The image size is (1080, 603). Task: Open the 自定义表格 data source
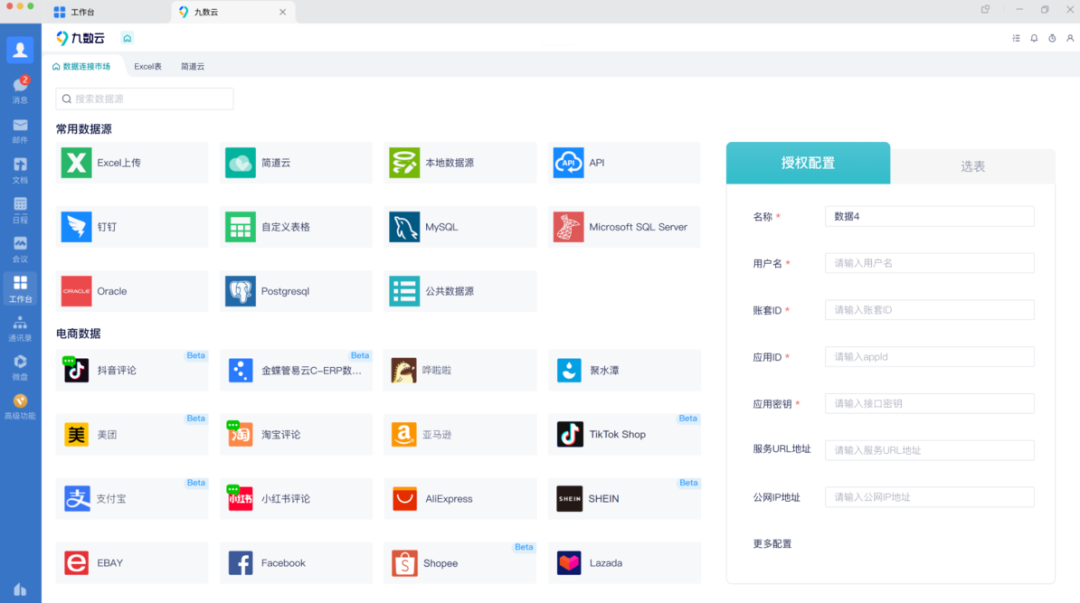click(x=296, y=227)
